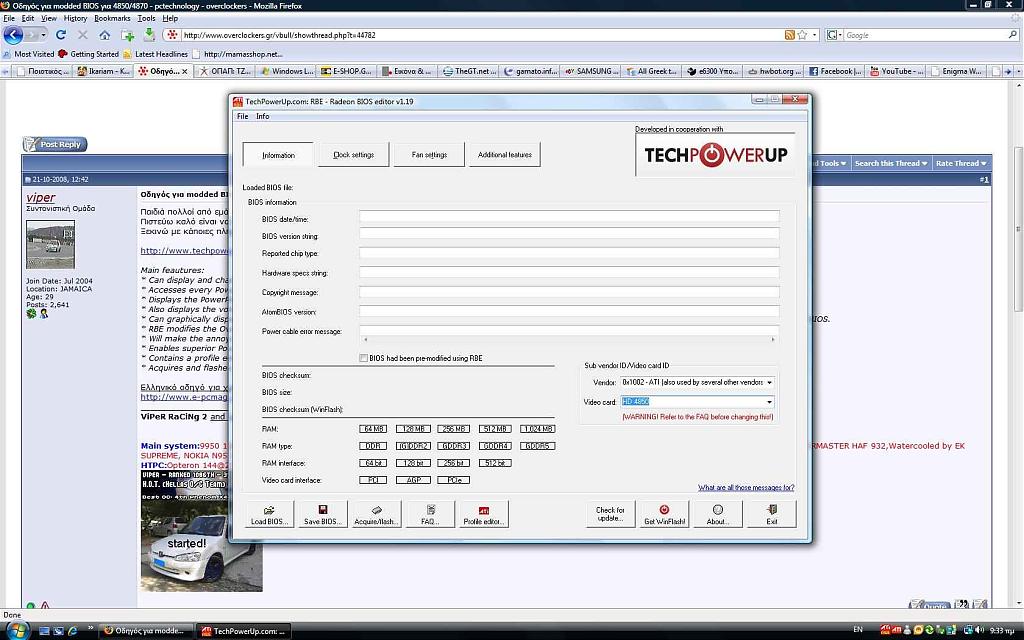Open the Latest Headlines bookmark

click(155, 54)
